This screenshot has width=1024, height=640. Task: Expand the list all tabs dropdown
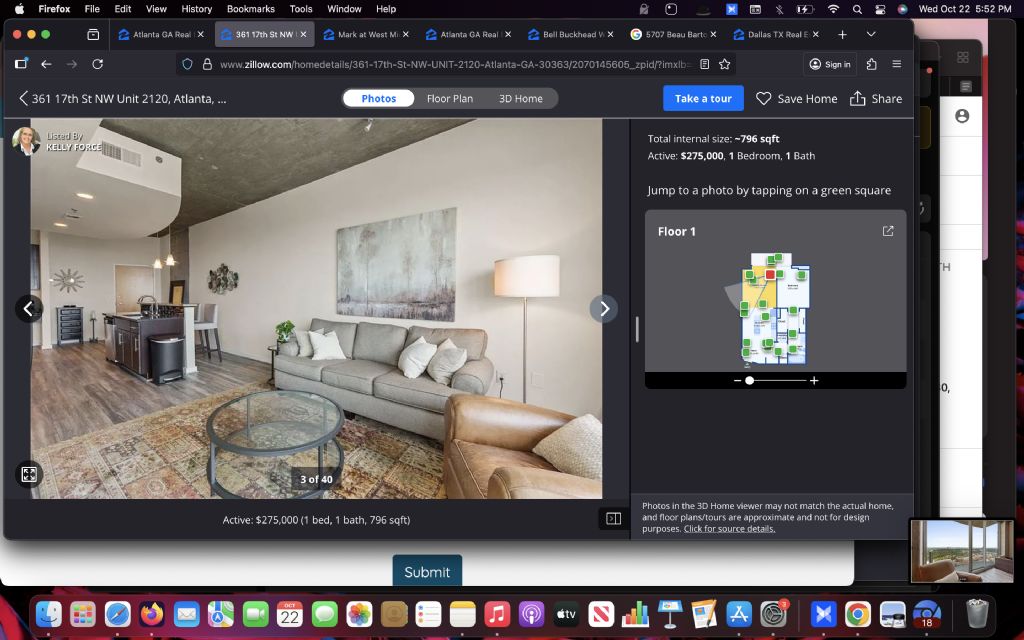(x=871, y=34)
